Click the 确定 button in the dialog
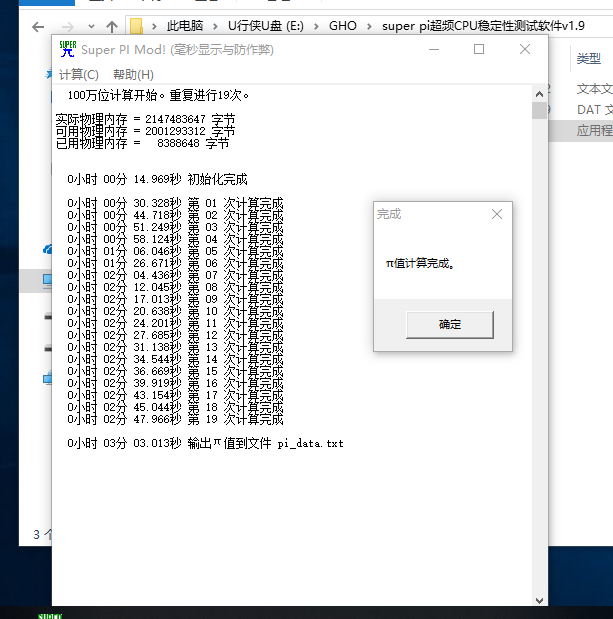613x619 pixels. pos(450,325)
